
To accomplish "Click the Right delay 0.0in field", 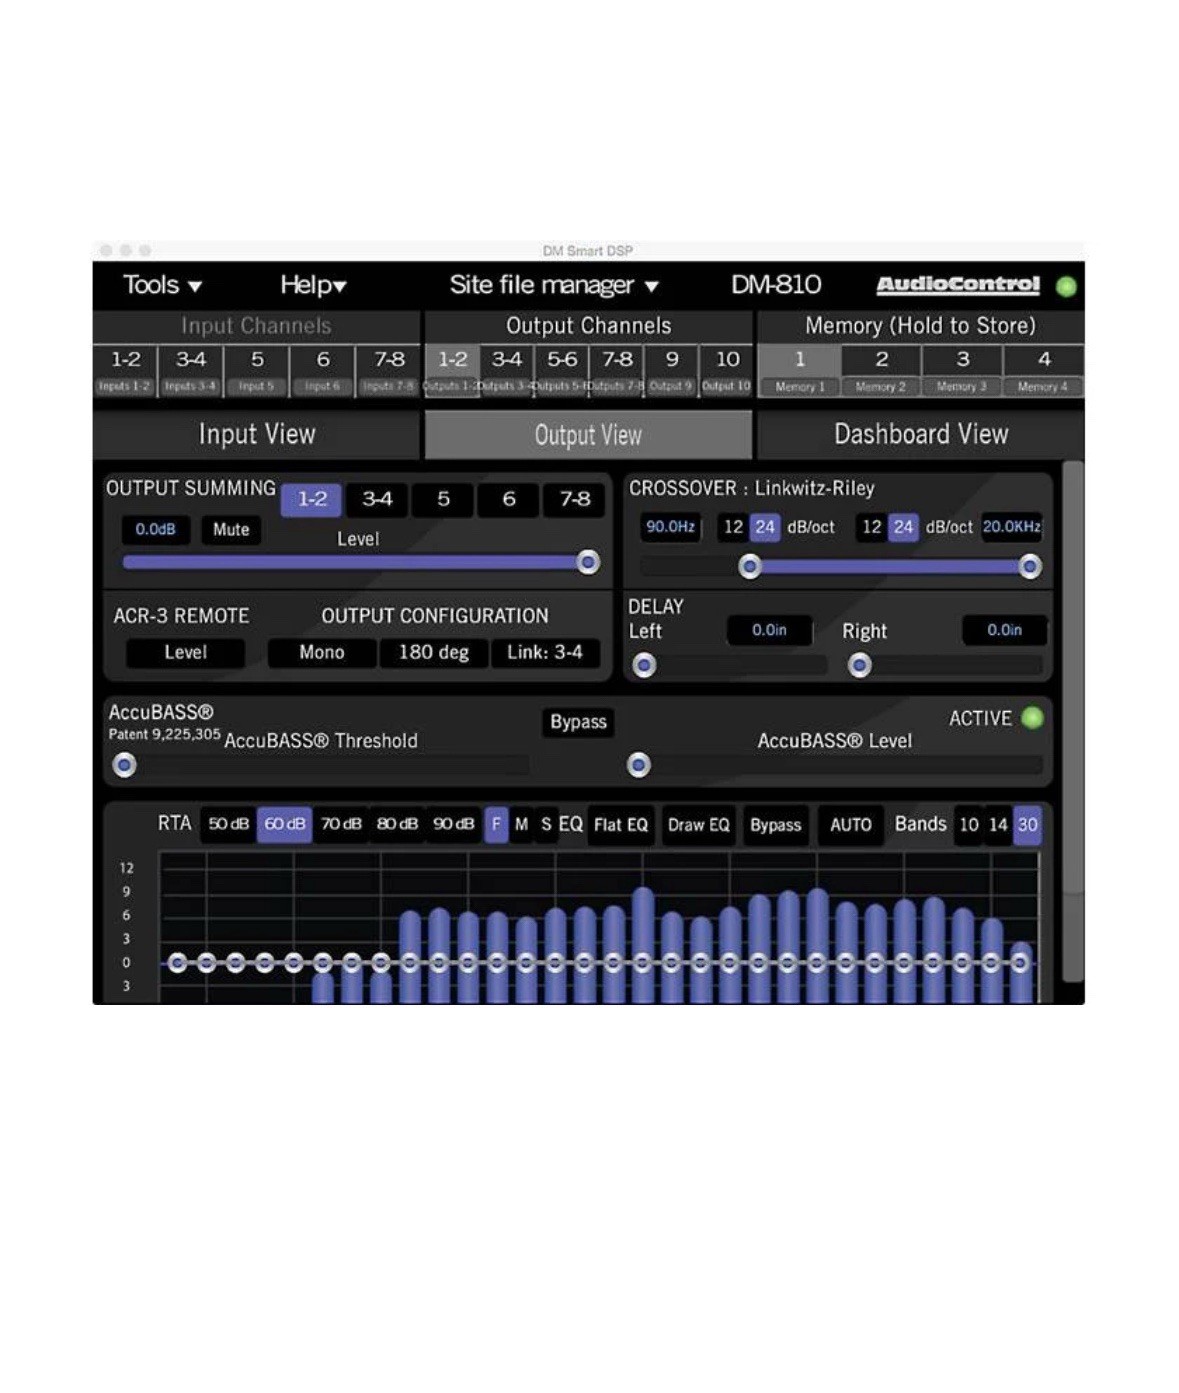I will pyautogui.click(x=1004, y=630).
